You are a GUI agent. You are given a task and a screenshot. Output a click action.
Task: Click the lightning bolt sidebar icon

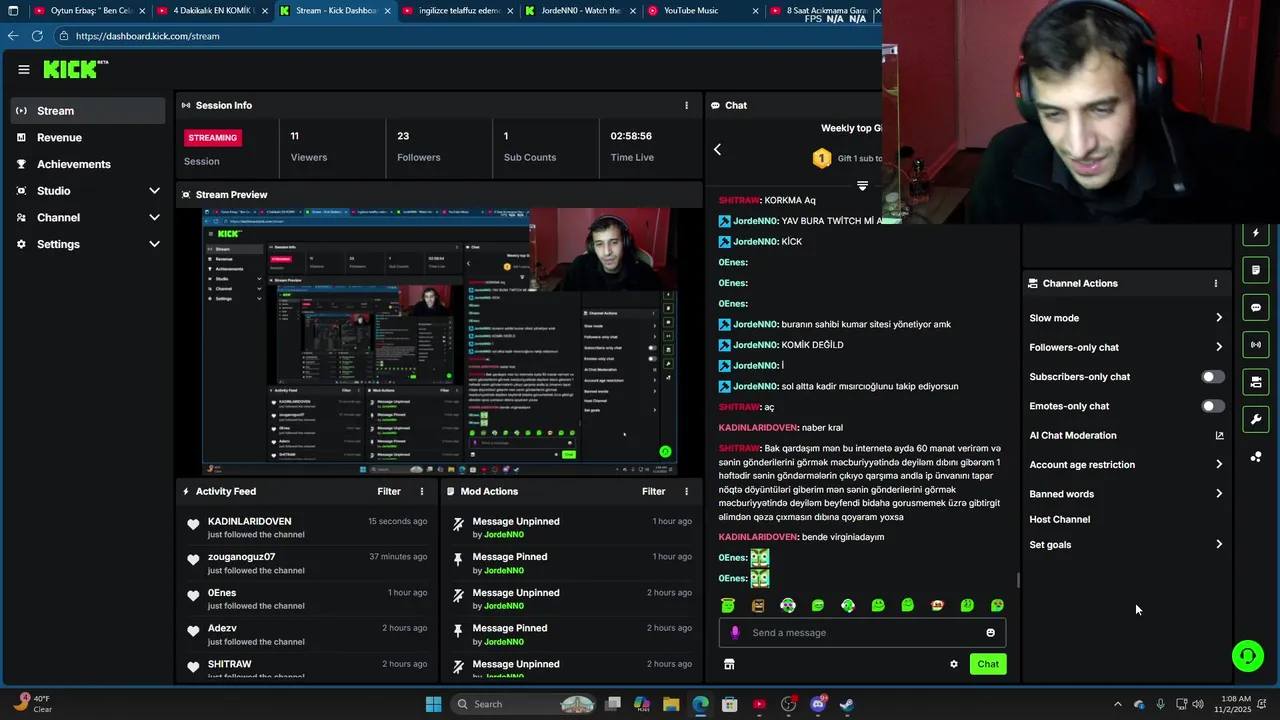click(1256, 233)
